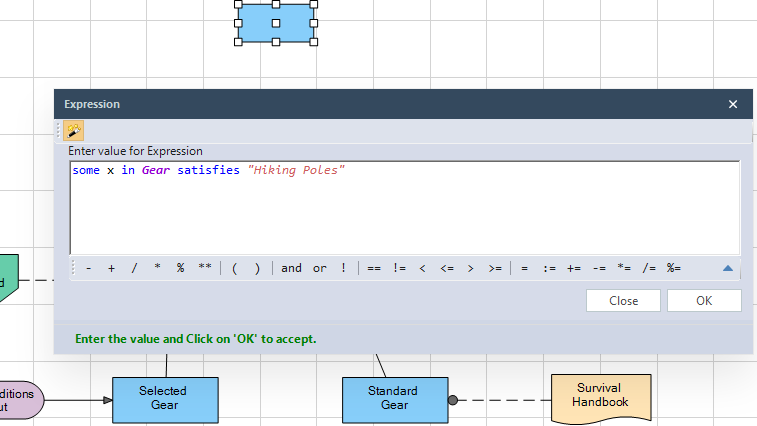The image size is (757, 426).
Task: Open the expression wizard wand icon
Action: click(x=73, y=130)
